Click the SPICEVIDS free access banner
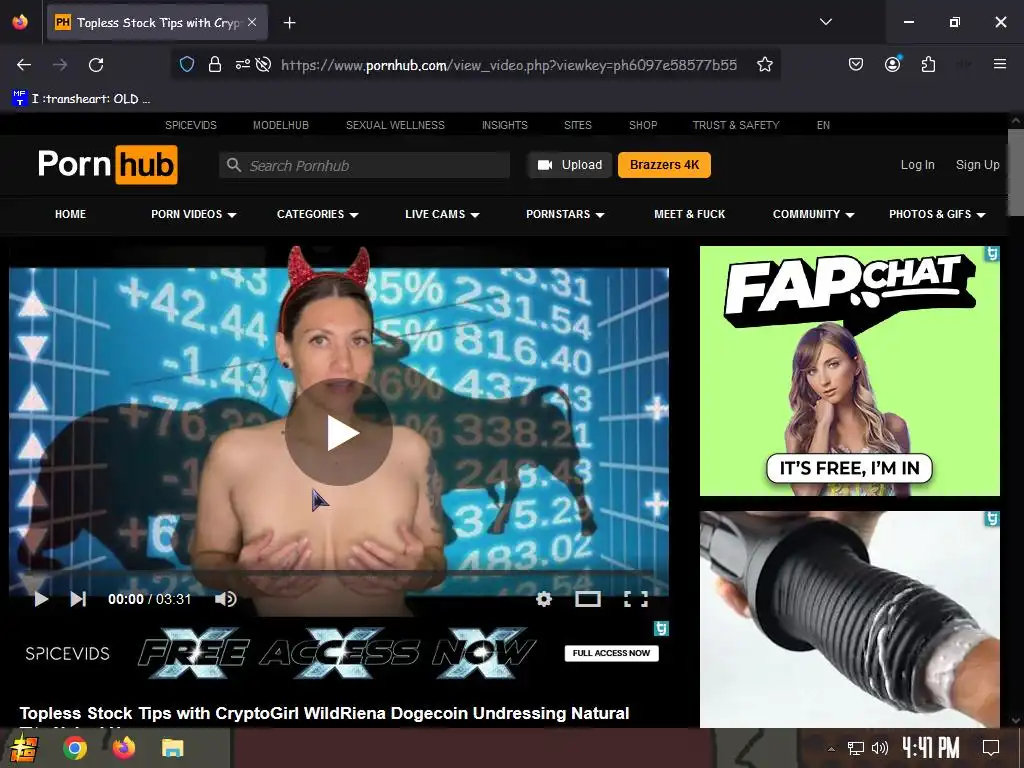The width and height of the screenshot is (1024, 768). pos(339,652)
